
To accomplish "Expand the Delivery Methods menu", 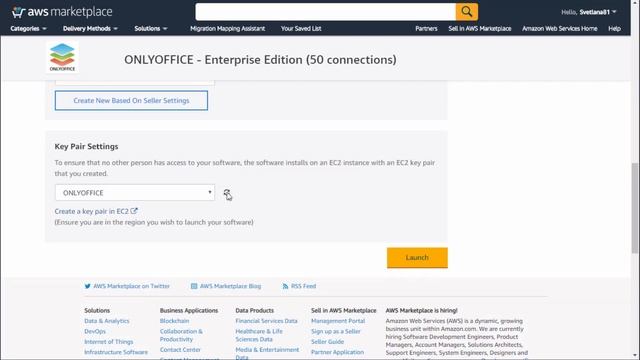I will click(90, 29).
